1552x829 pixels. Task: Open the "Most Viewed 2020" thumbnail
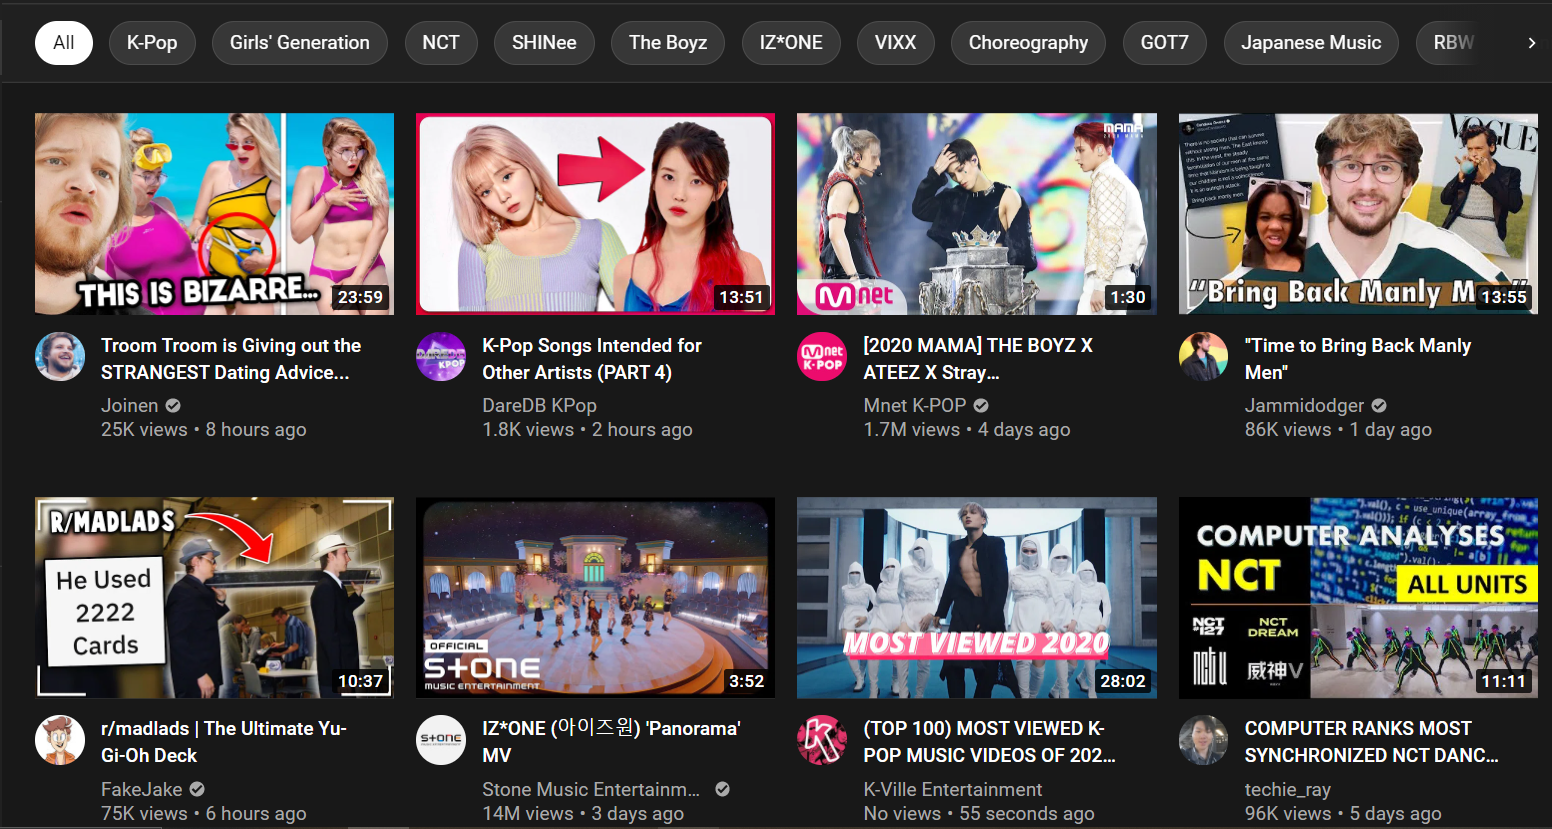[x=977, y=597]
